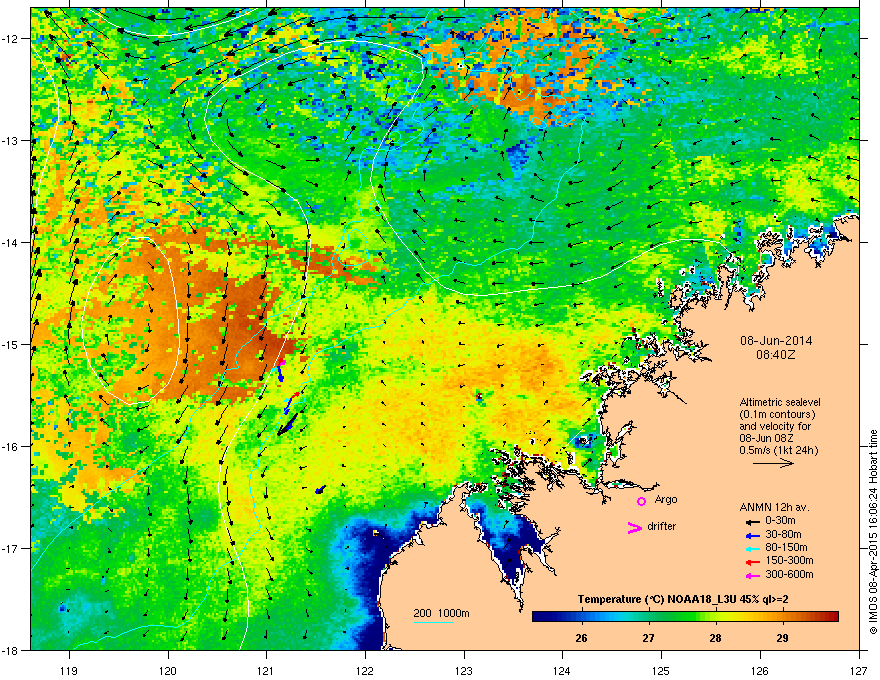Screen dimensions: 880x680
Task: Click the temperature color bar near 26
Action: pos(581,617)
